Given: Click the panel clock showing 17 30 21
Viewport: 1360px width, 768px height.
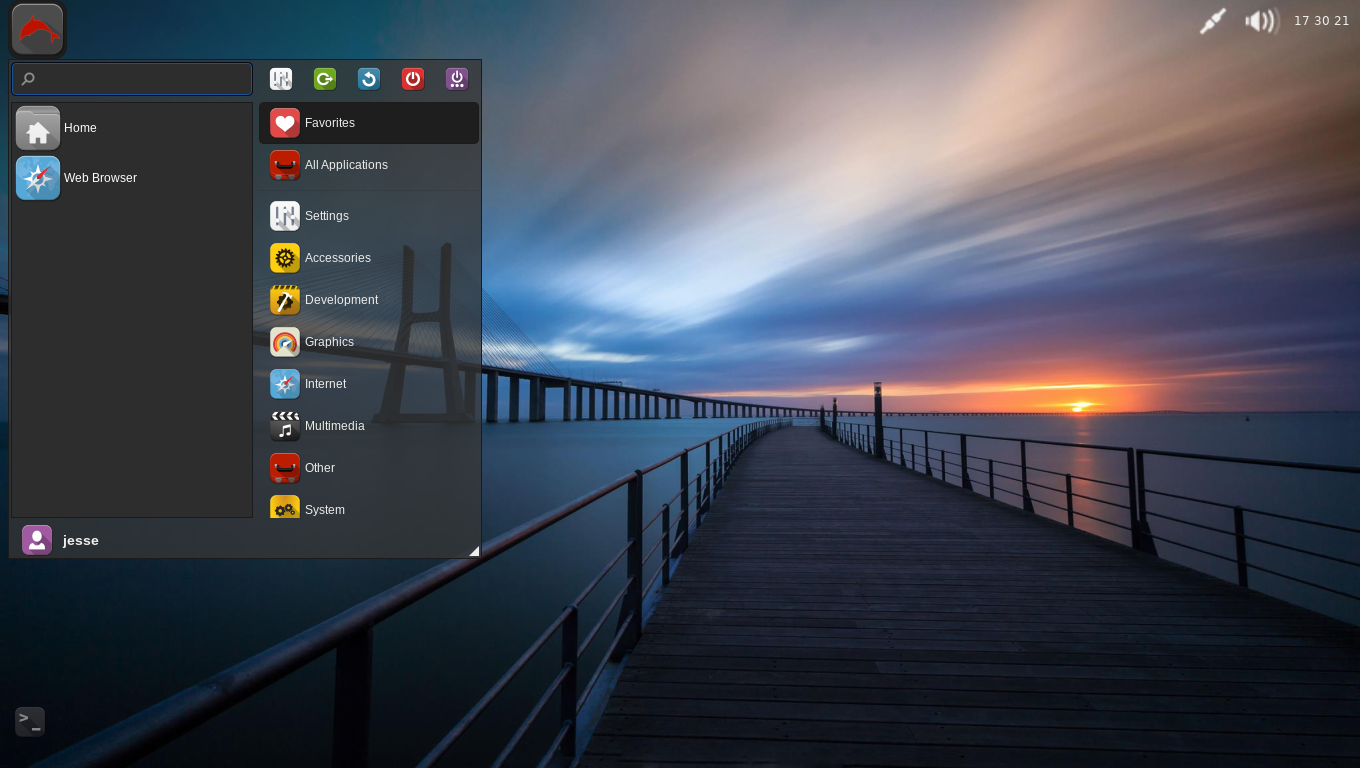Looking at the screenshot, I should (1321, 21).
